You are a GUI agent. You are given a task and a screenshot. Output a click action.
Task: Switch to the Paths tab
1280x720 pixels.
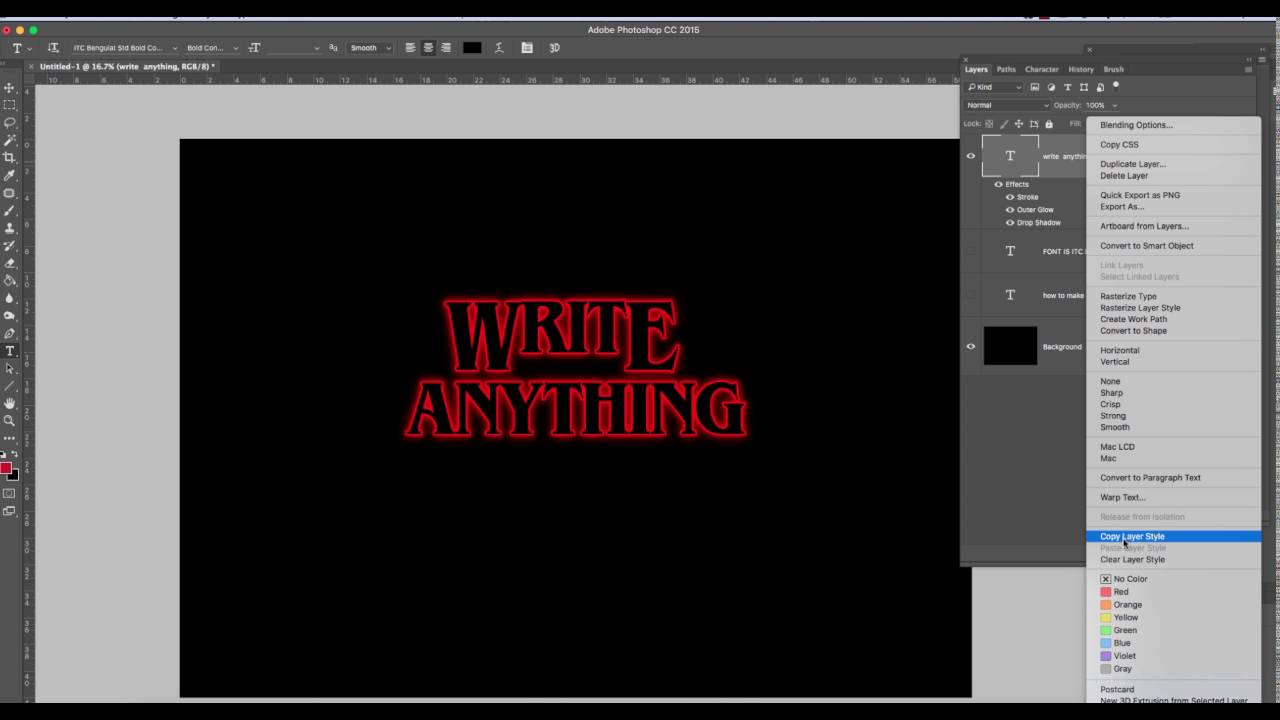tap(1006, 69)
